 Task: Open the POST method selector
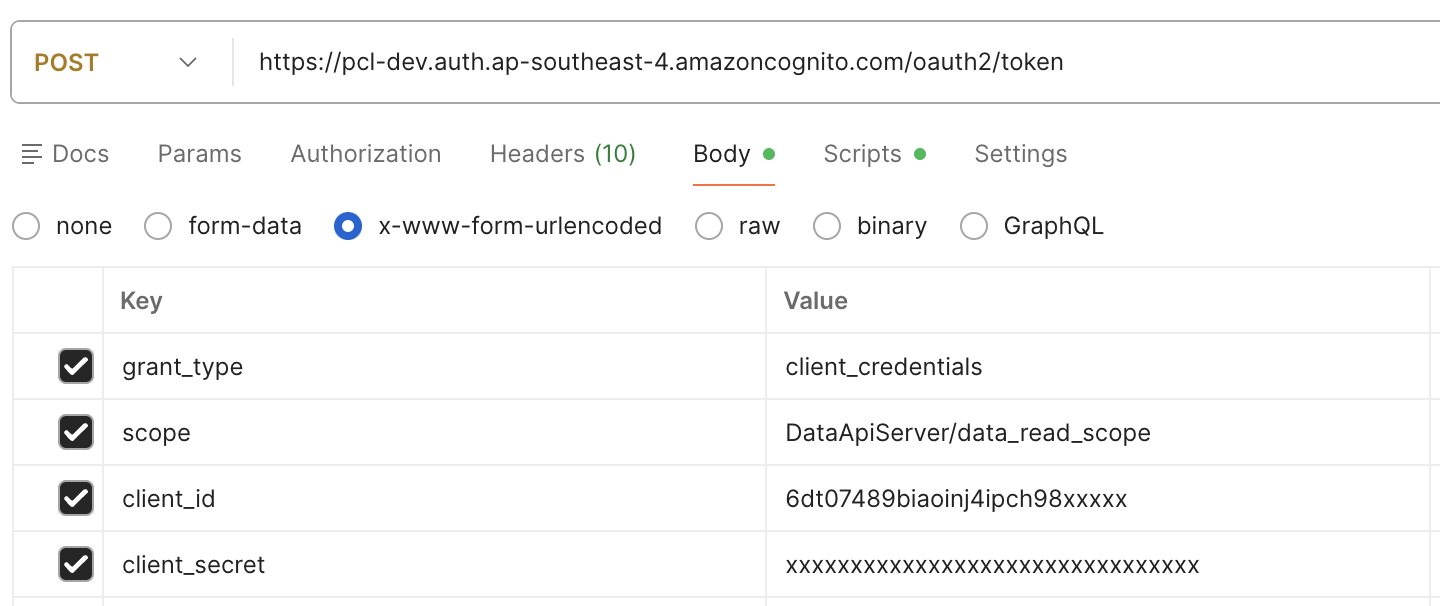[x=66, y=61]
